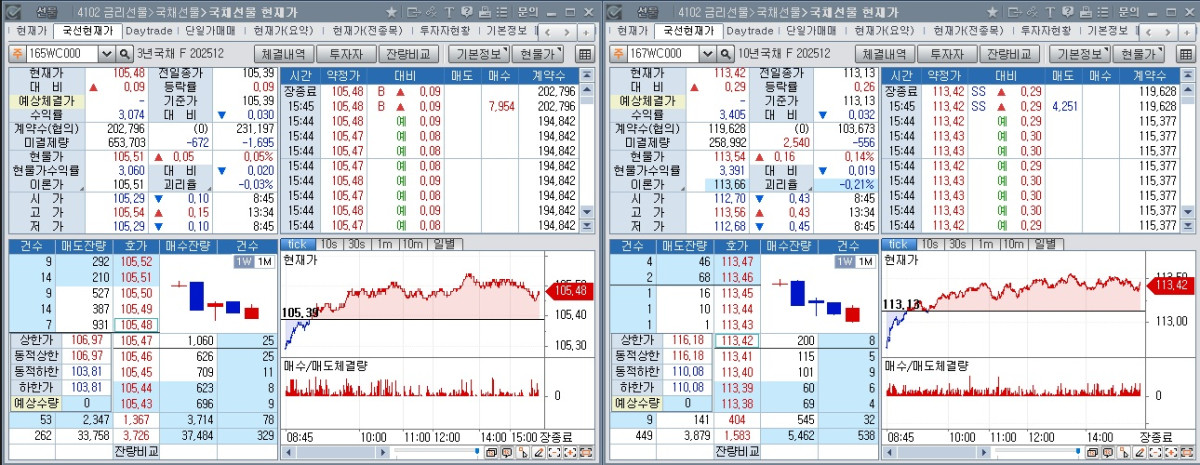1200x465 pixels.
Task: Click the print icon in right window title bar
Action: [1085, 12]
